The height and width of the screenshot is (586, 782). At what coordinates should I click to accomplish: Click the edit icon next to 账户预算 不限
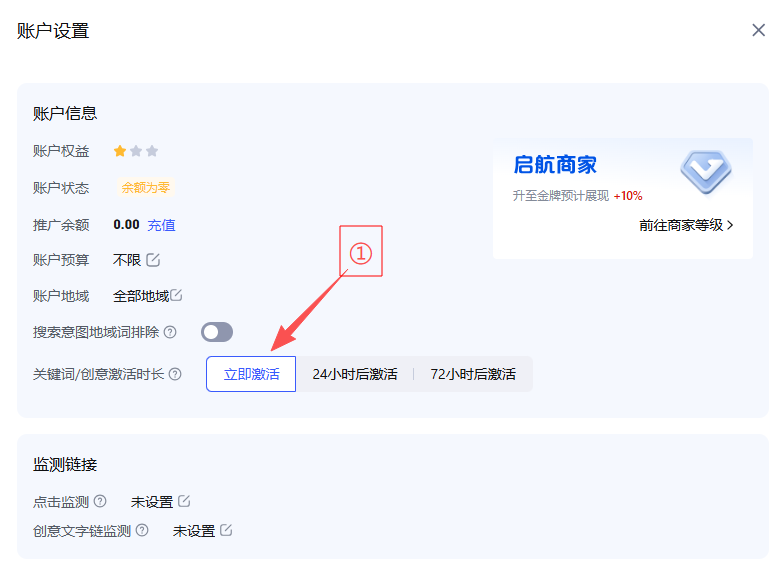pyautogui.click(x=153, y=260)
